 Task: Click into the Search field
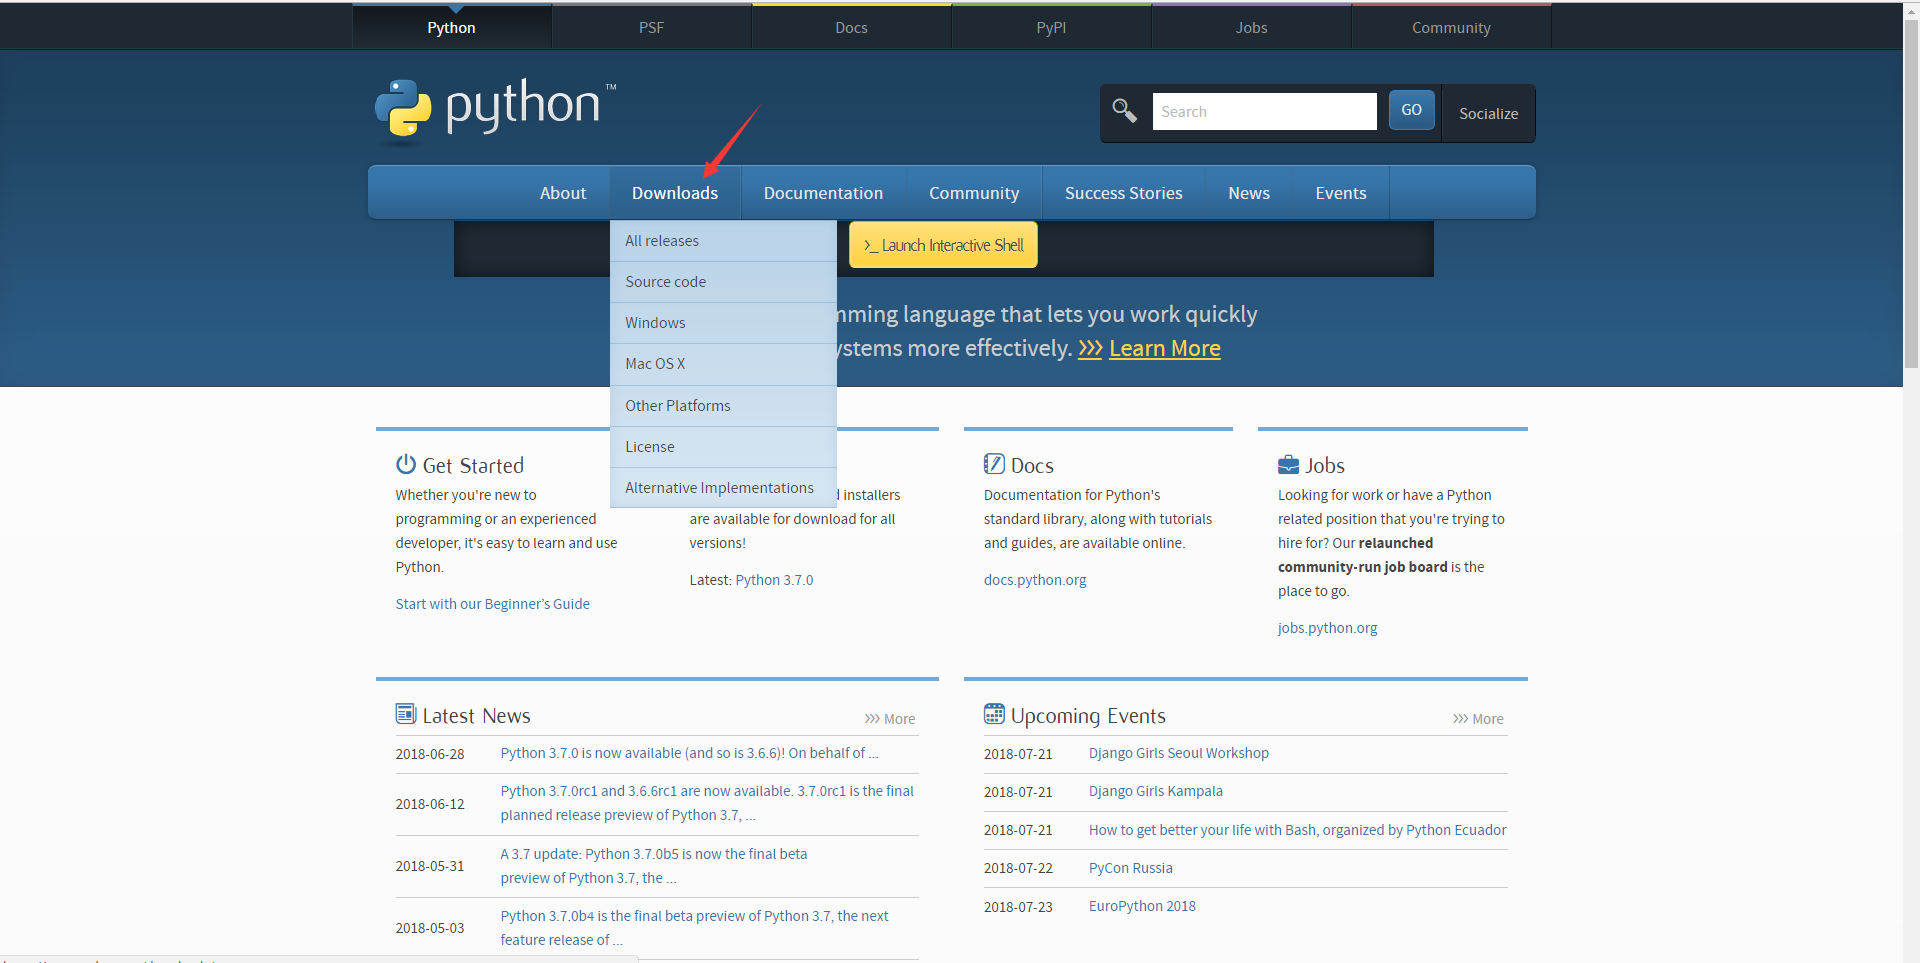pos(1264,112)
